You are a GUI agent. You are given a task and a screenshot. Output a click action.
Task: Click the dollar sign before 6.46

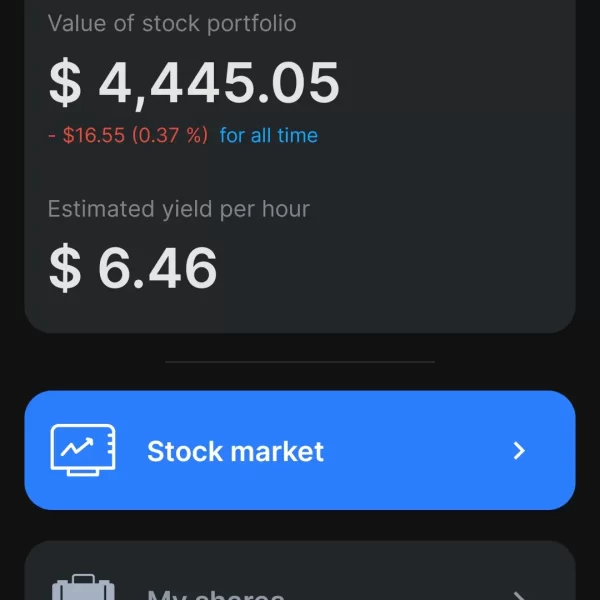tap(65, 267)
